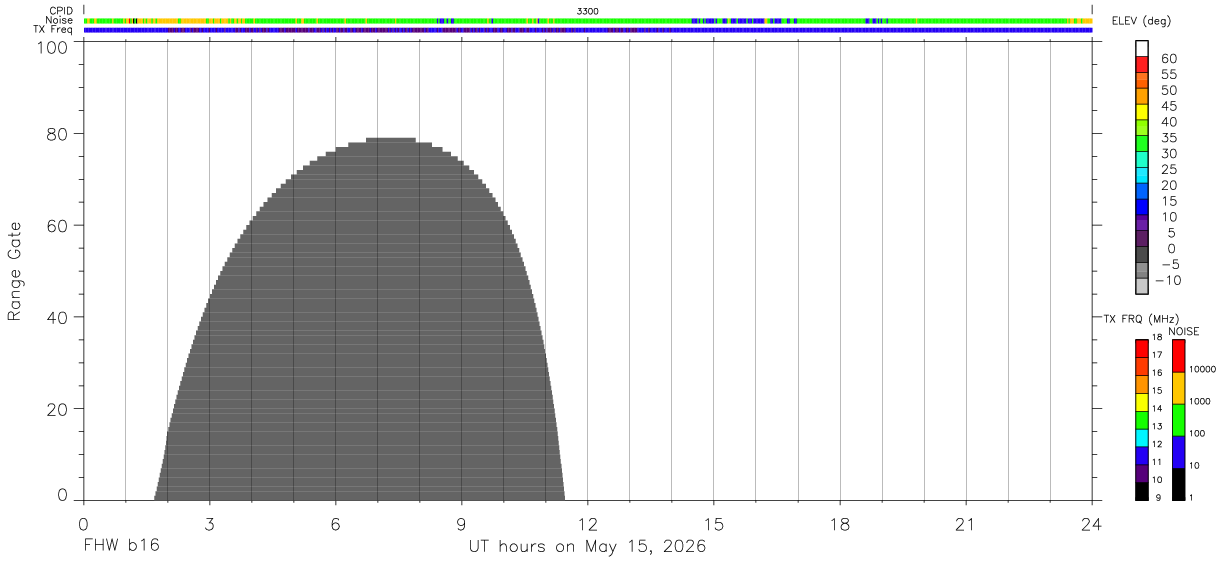Click the -10 label on ELEV colorbar
1228x567 pixels.
[x=1167, y=280]
